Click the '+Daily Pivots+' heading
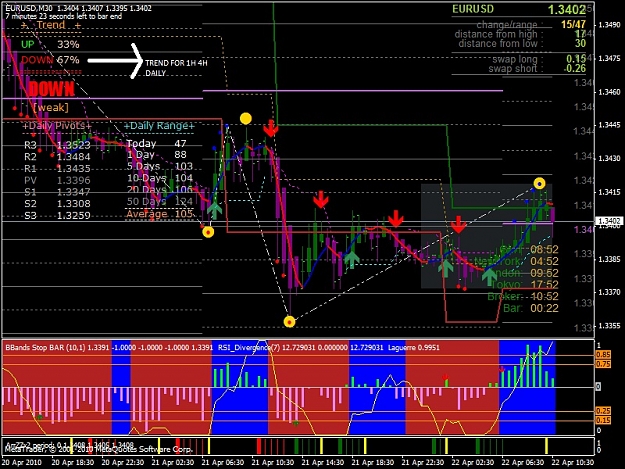 pos(57,126)
